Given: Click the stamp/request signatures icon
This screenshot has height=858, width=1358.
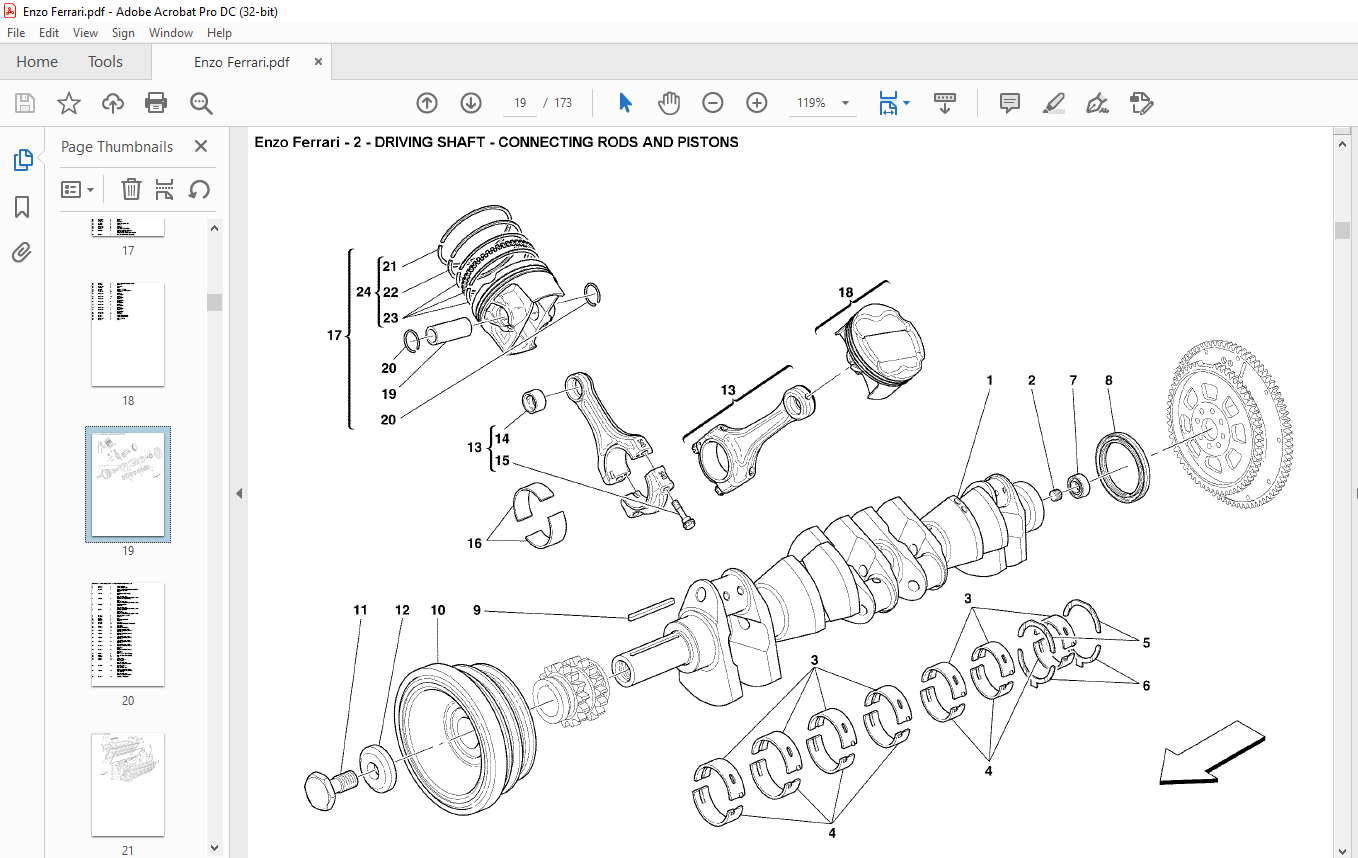Looking at the screenshot, I should coord(1141,103).
